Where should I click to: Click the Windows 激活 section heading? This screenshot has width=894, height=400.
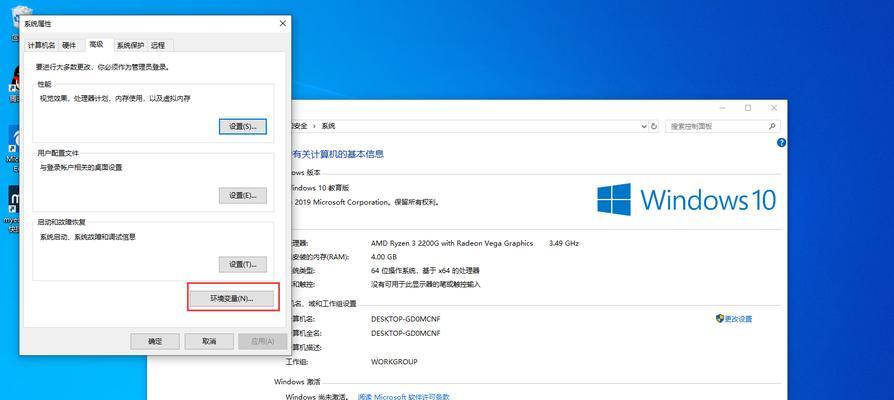pyautogui.click(x=298, y=382)
